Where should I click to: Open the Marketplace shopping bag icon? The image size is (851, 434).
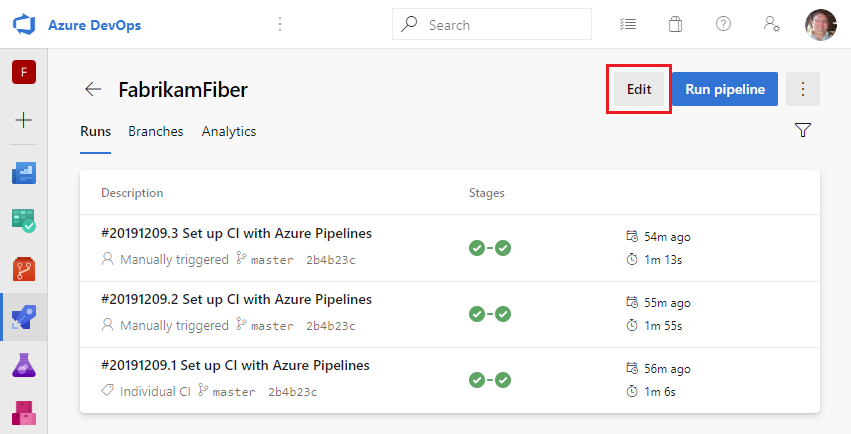pos(675,24)
